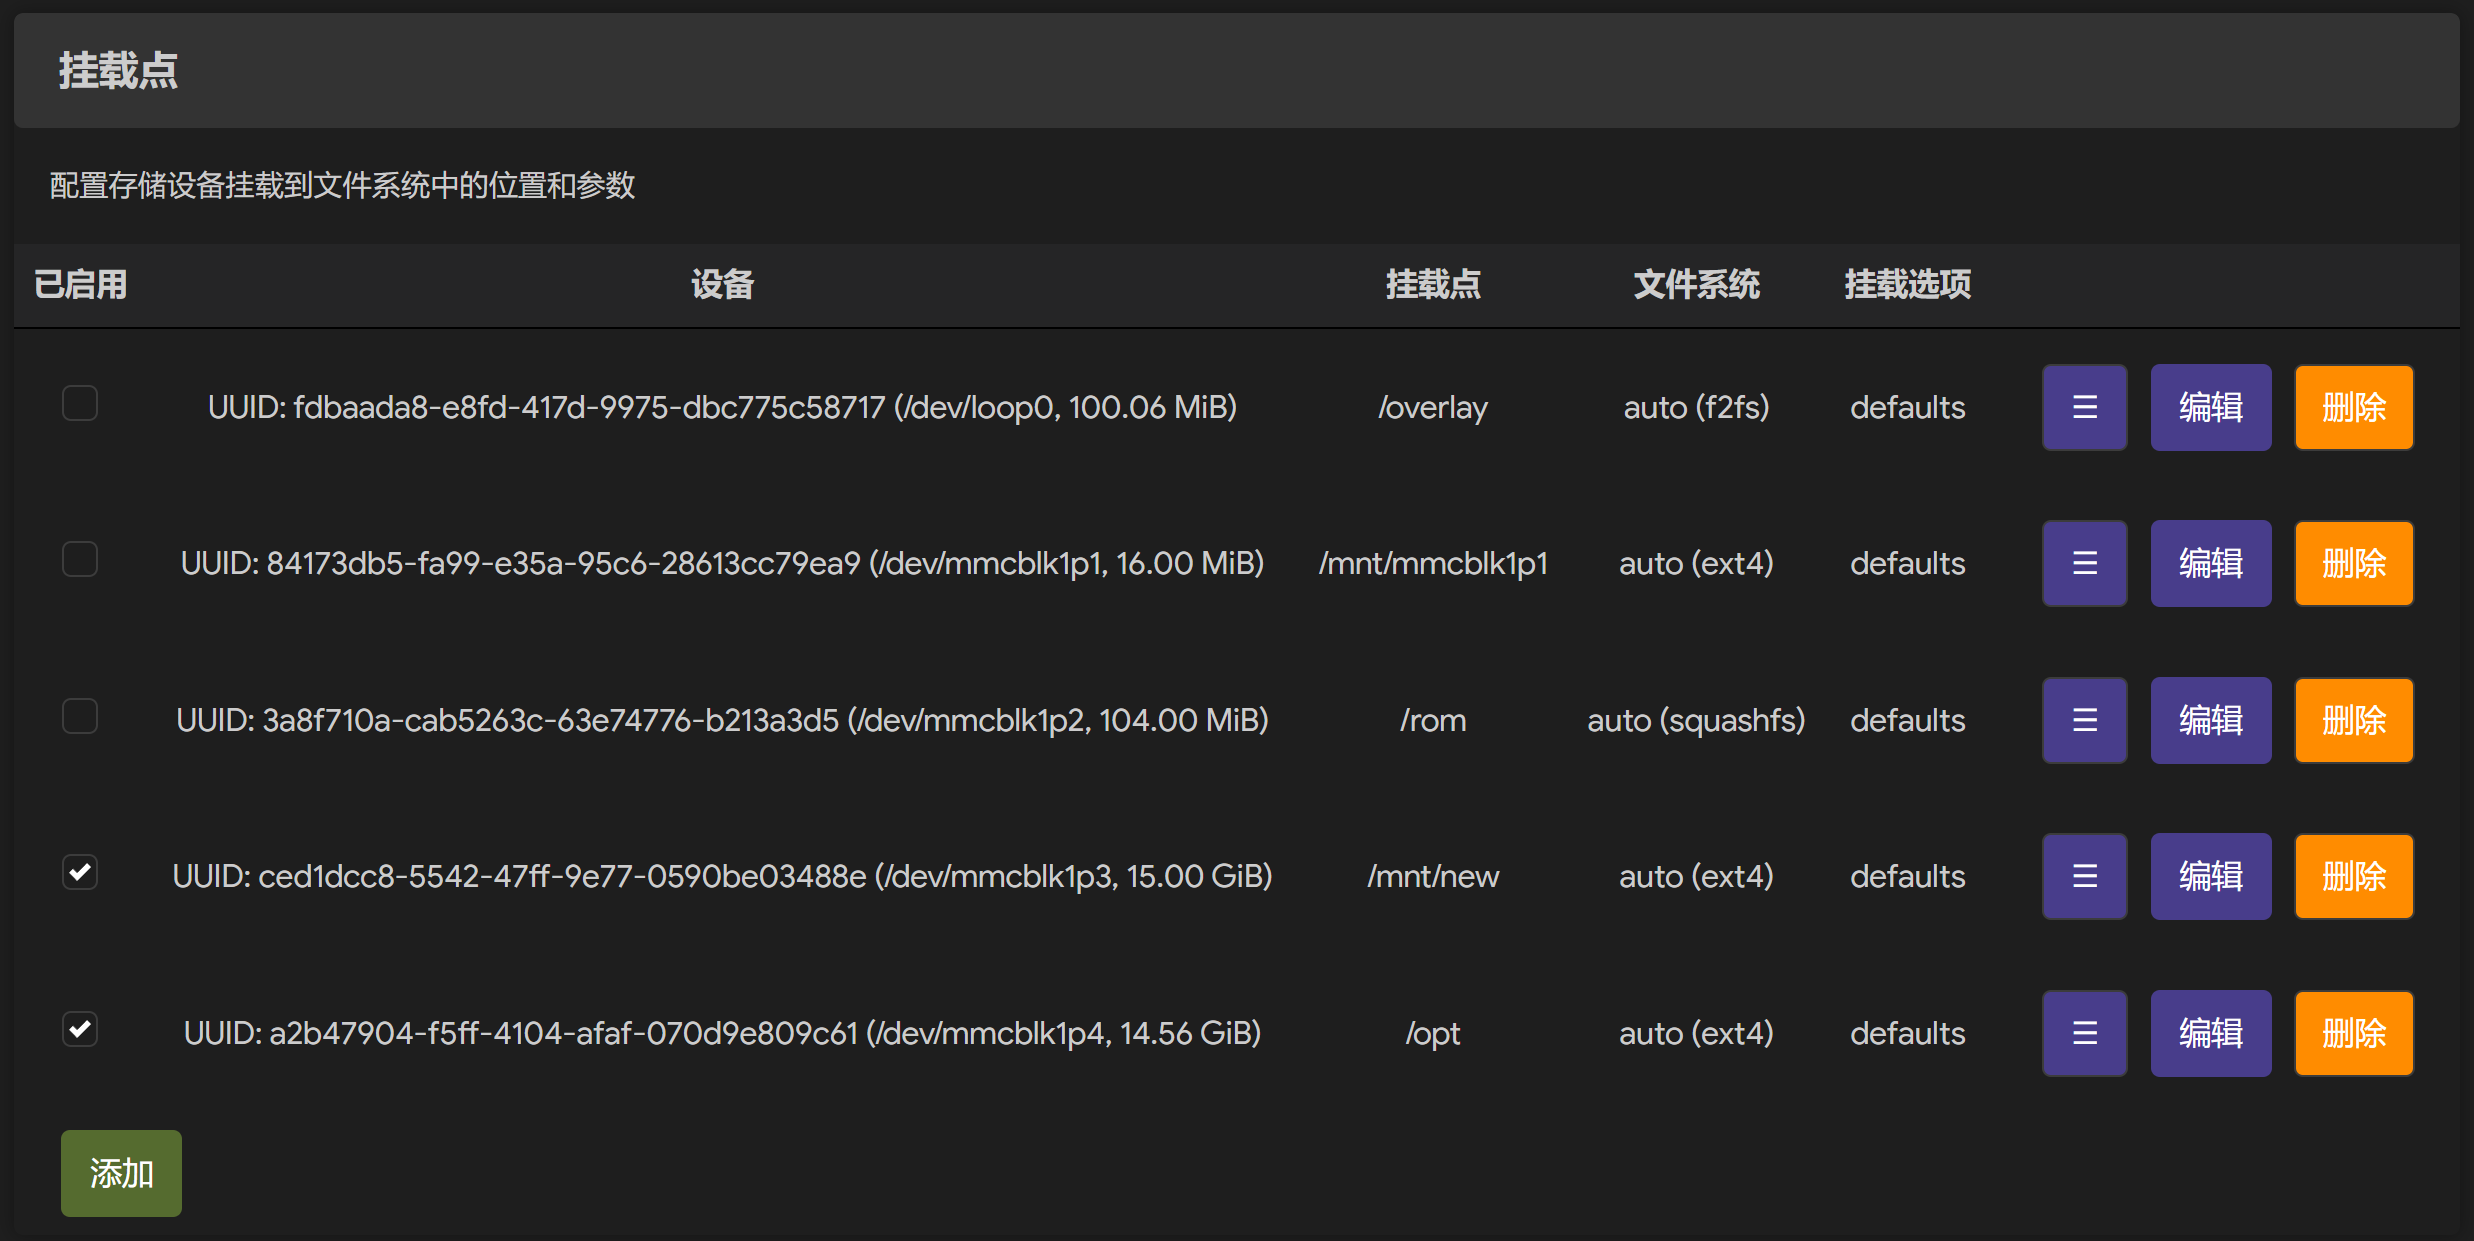Edit the /rom squashfs mount
2474x1241 pixels.
click(2210, 720)
